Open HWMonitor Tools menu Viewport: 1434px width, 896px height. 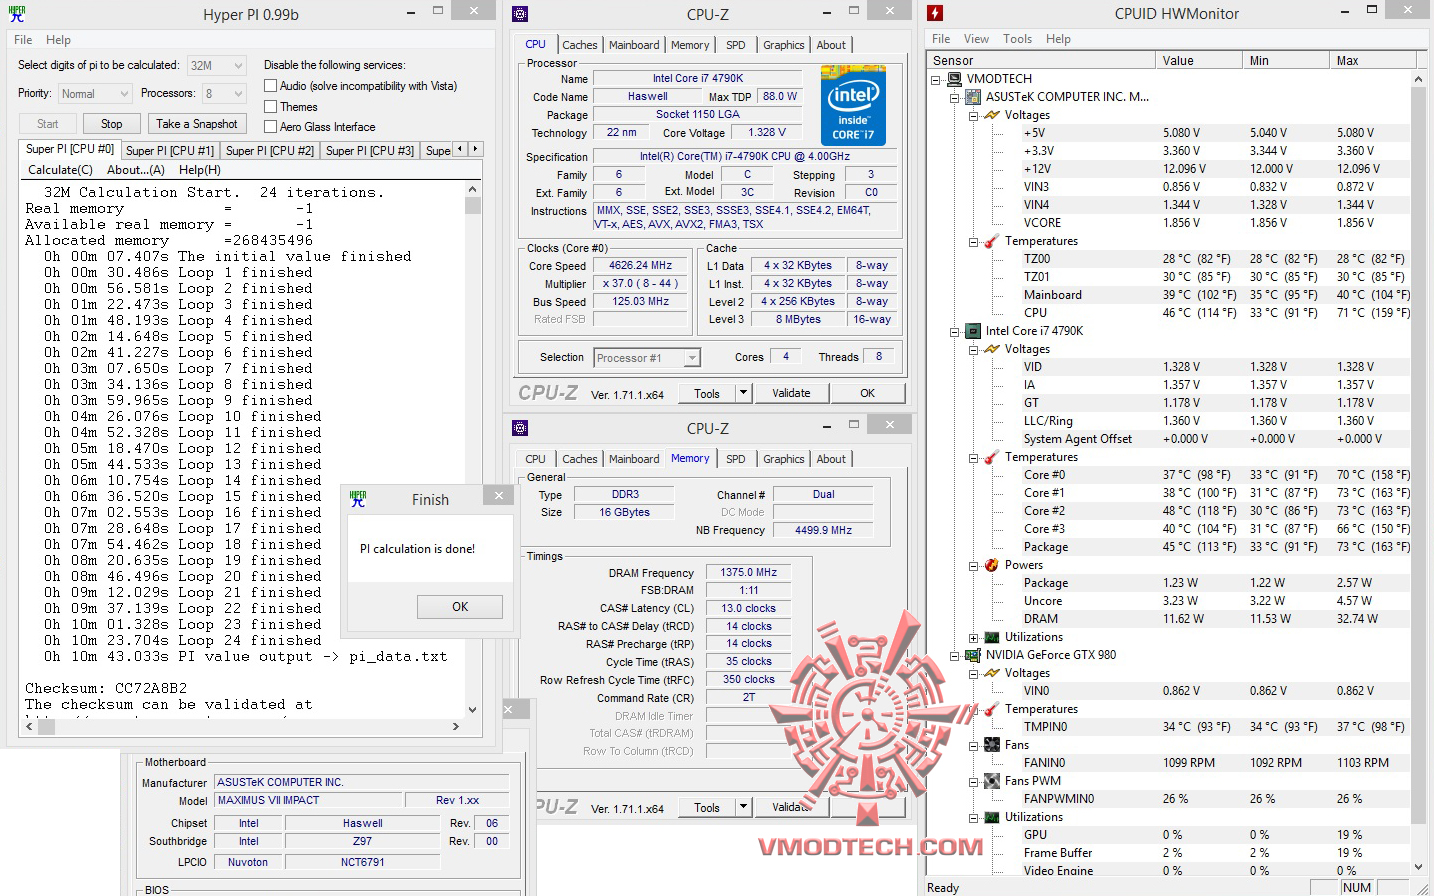point(1017,39)
